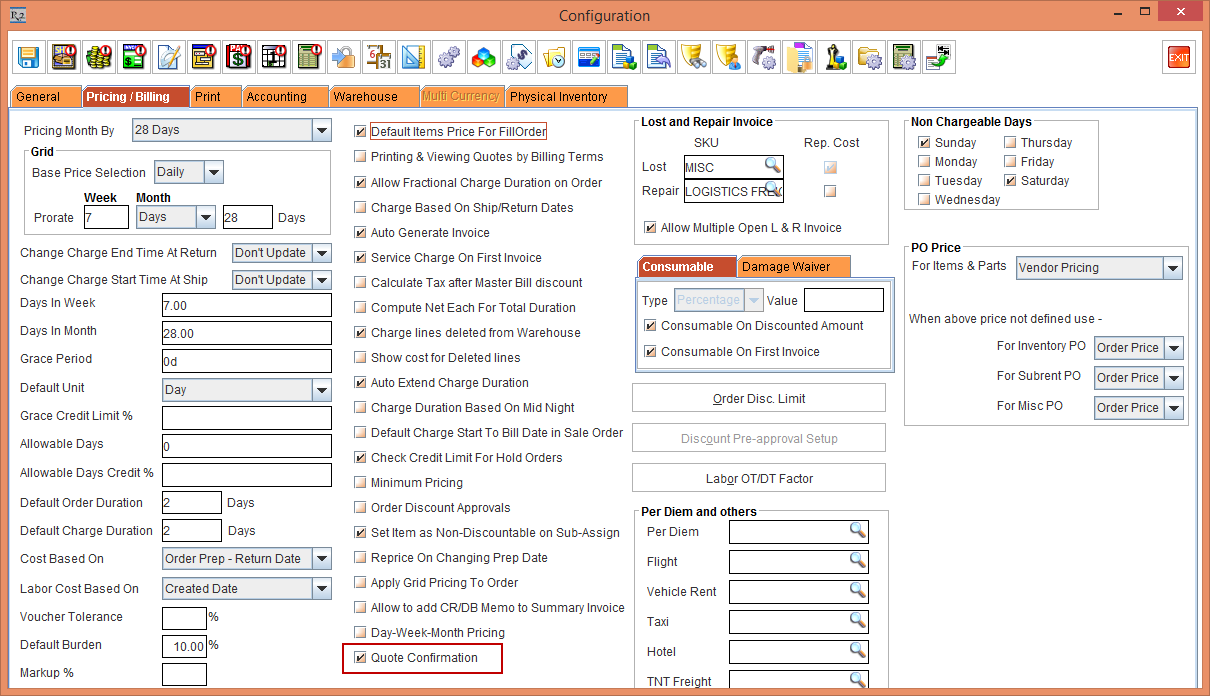1210x696 pixels.
Task: Click the blue triangle ruler icon
Action: (411, 57)
